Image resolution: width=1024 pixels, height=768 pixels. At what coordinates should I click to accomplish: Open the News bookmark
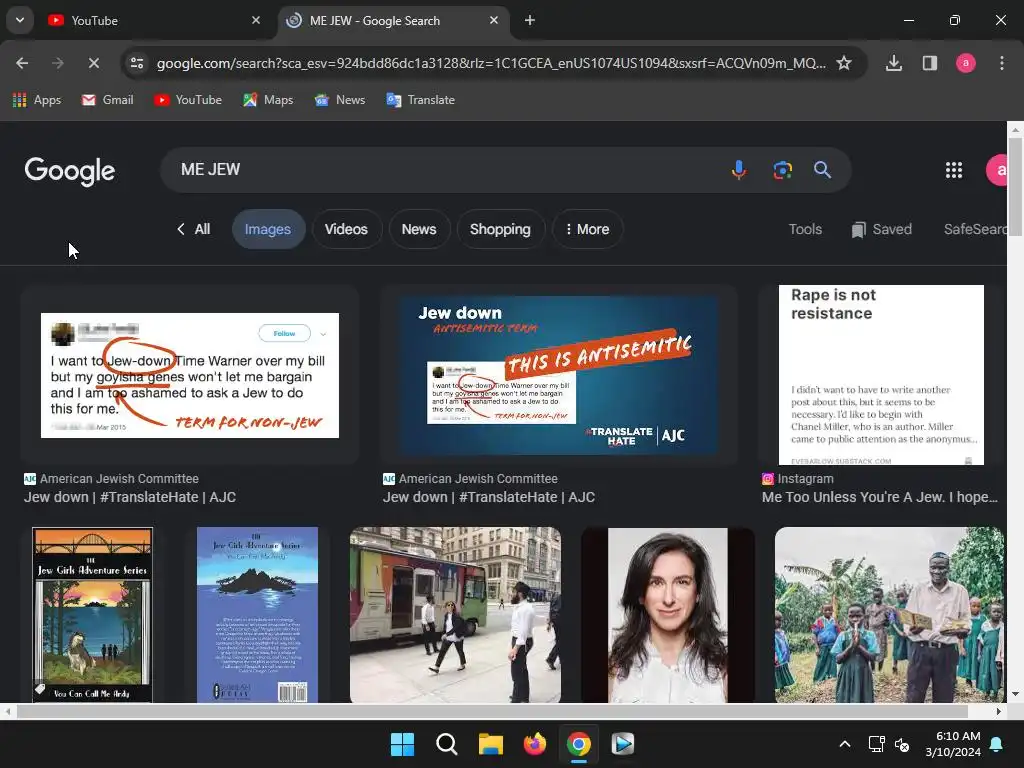(x=340, y=100)
